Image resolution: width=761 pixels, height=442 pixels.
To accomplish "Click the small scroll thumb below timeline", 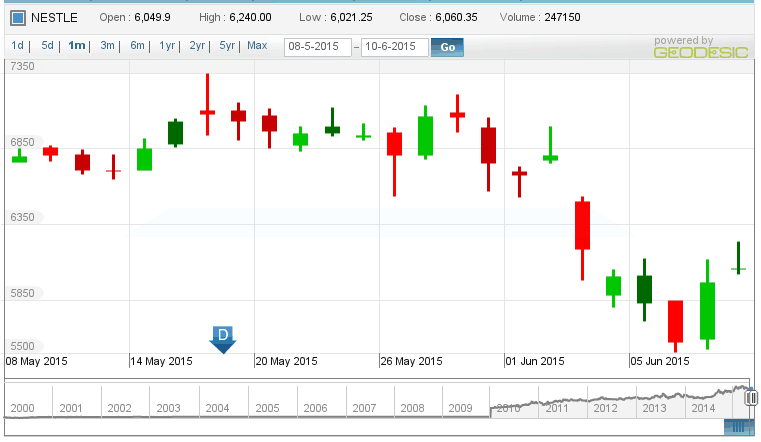I will click(739, 427).
